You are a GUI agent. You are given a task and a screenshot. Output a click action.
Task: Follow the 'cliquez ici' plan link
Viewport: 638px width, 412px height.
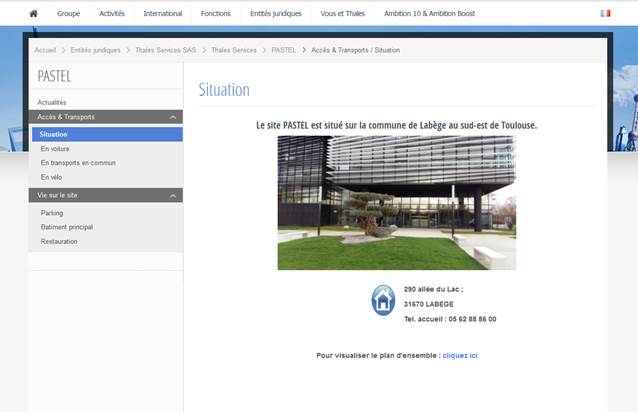(460, 355)
